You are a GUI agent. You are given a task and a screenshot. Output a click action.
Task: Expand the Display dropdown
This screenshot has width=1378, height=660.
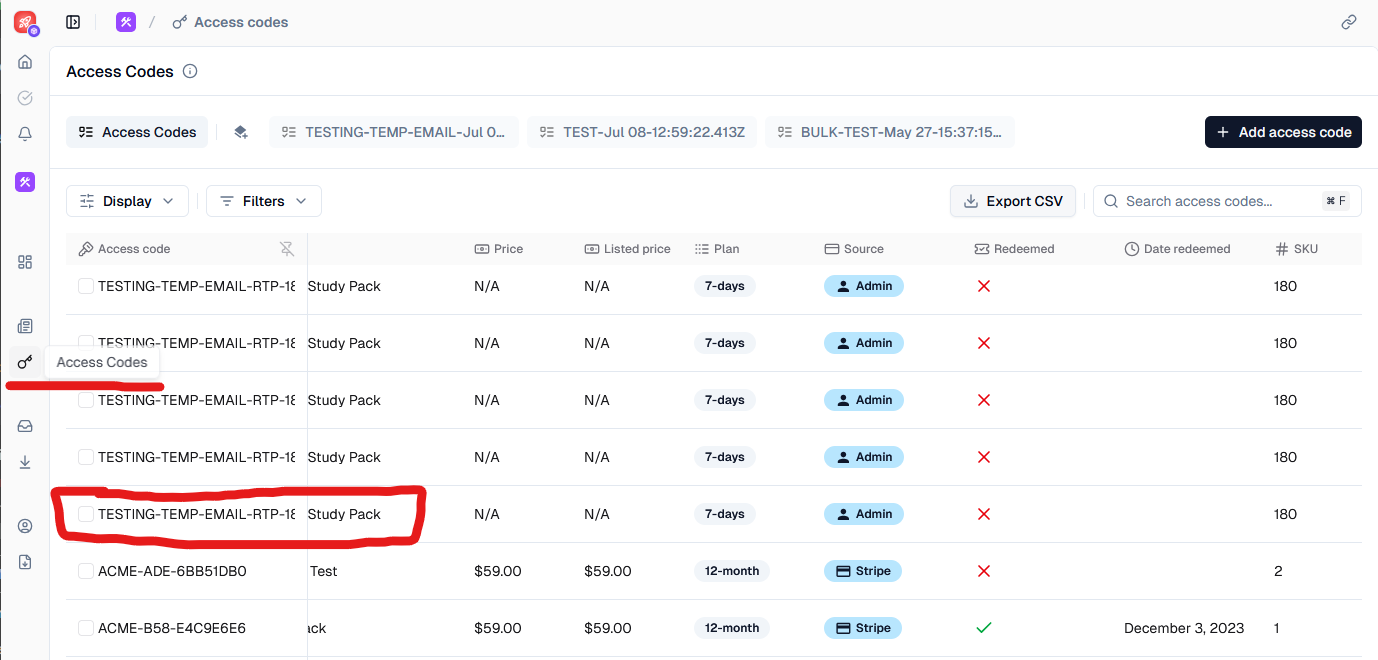[127, 201]
